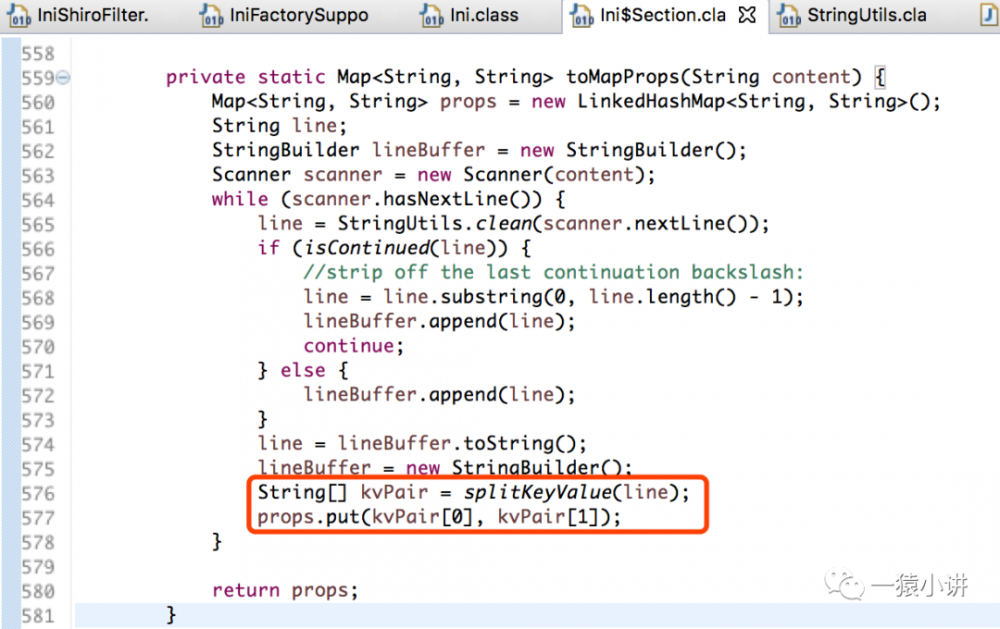Click the partially visible J file tab icon
1000x629 pixels.
989,15
